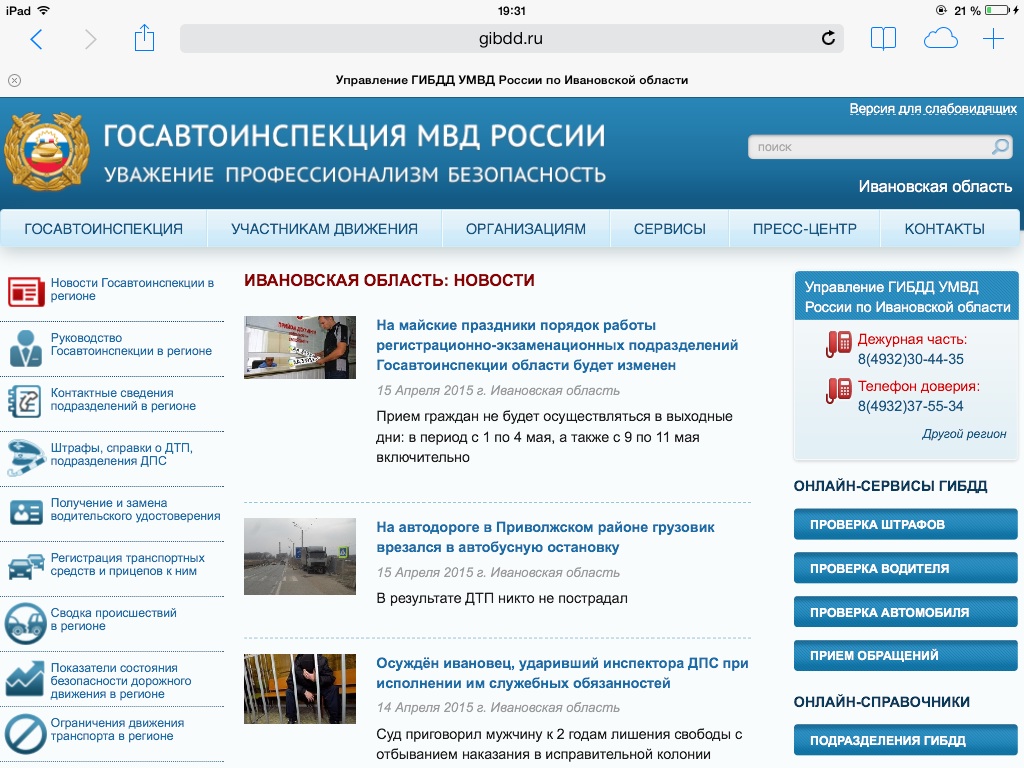The height and width of the screenshot is (768, 1024).
Task: Open the УЧАСТНИКАМ ДВИЖЕНИЯ menu
Action: [x=324, y=229]
